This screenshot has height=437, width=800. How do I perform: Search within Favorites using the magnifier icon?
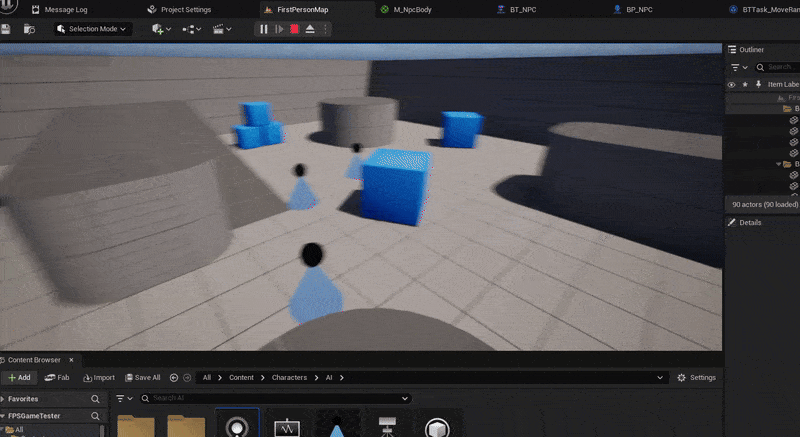pos(95,399)
